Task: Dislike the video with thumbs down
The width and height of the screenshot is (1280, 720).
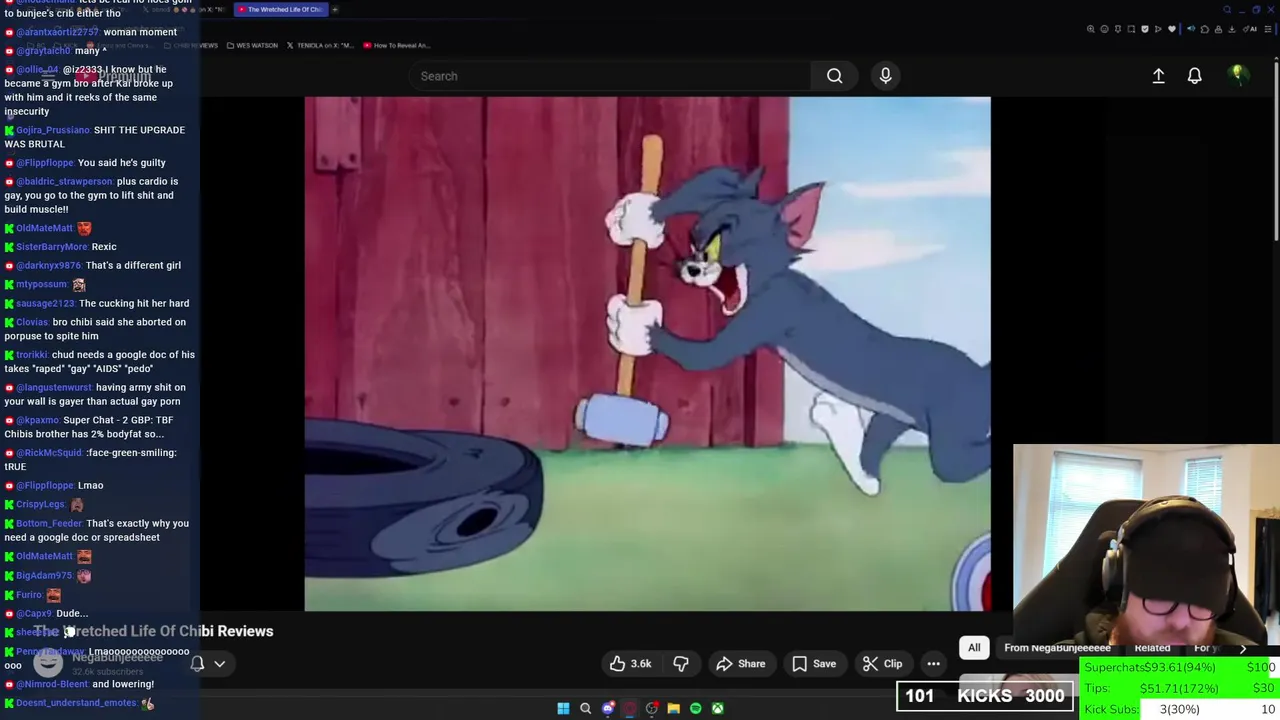Action: 681,664
